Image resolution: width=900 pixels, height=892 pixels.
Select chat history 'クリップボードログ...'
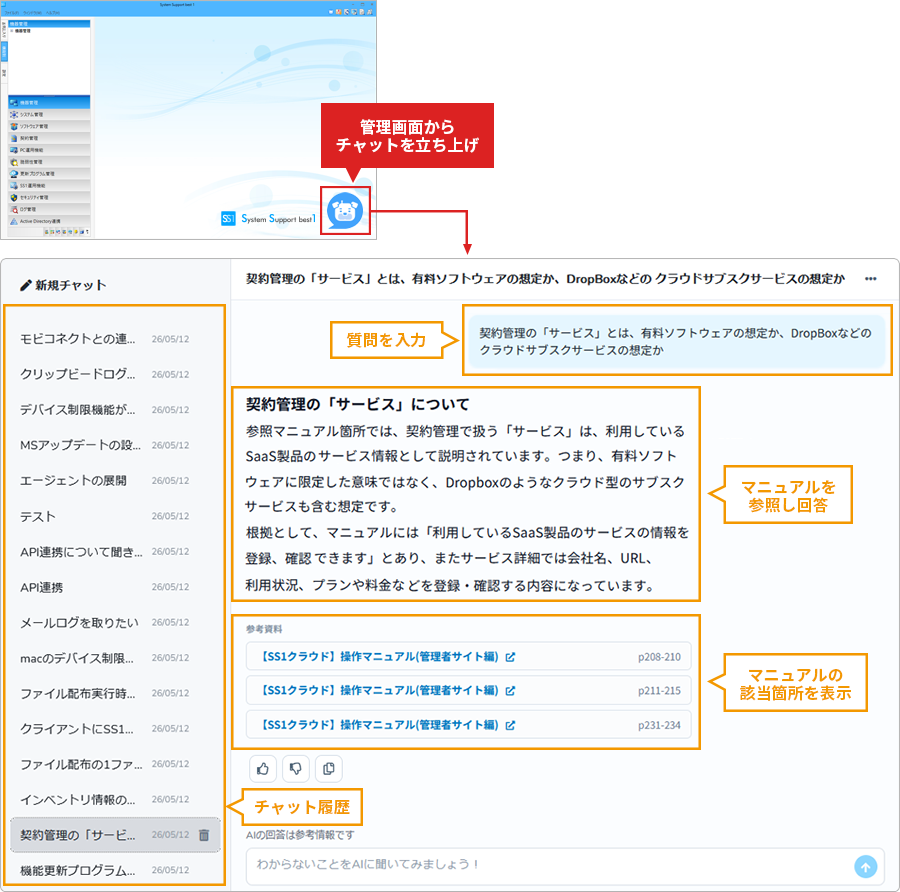tap(114, 374)
